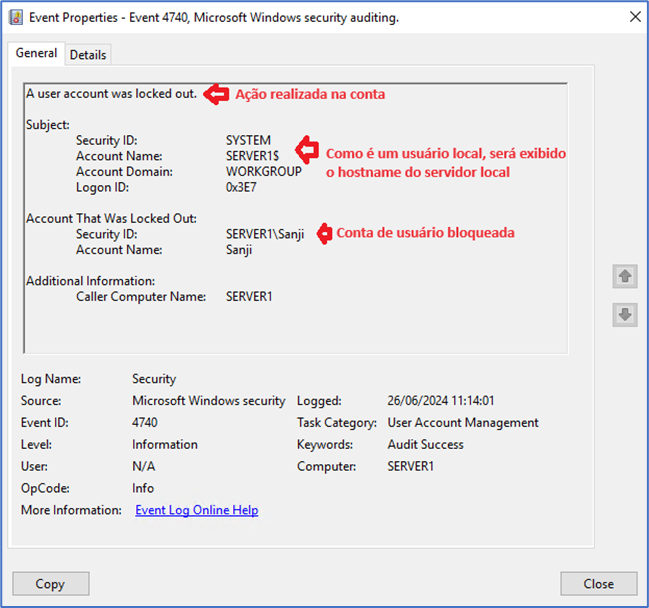Screen dimensions: 649x608
Task: Click the red arrow beside SERVER1\Sanji
Action: click(323, 234)
